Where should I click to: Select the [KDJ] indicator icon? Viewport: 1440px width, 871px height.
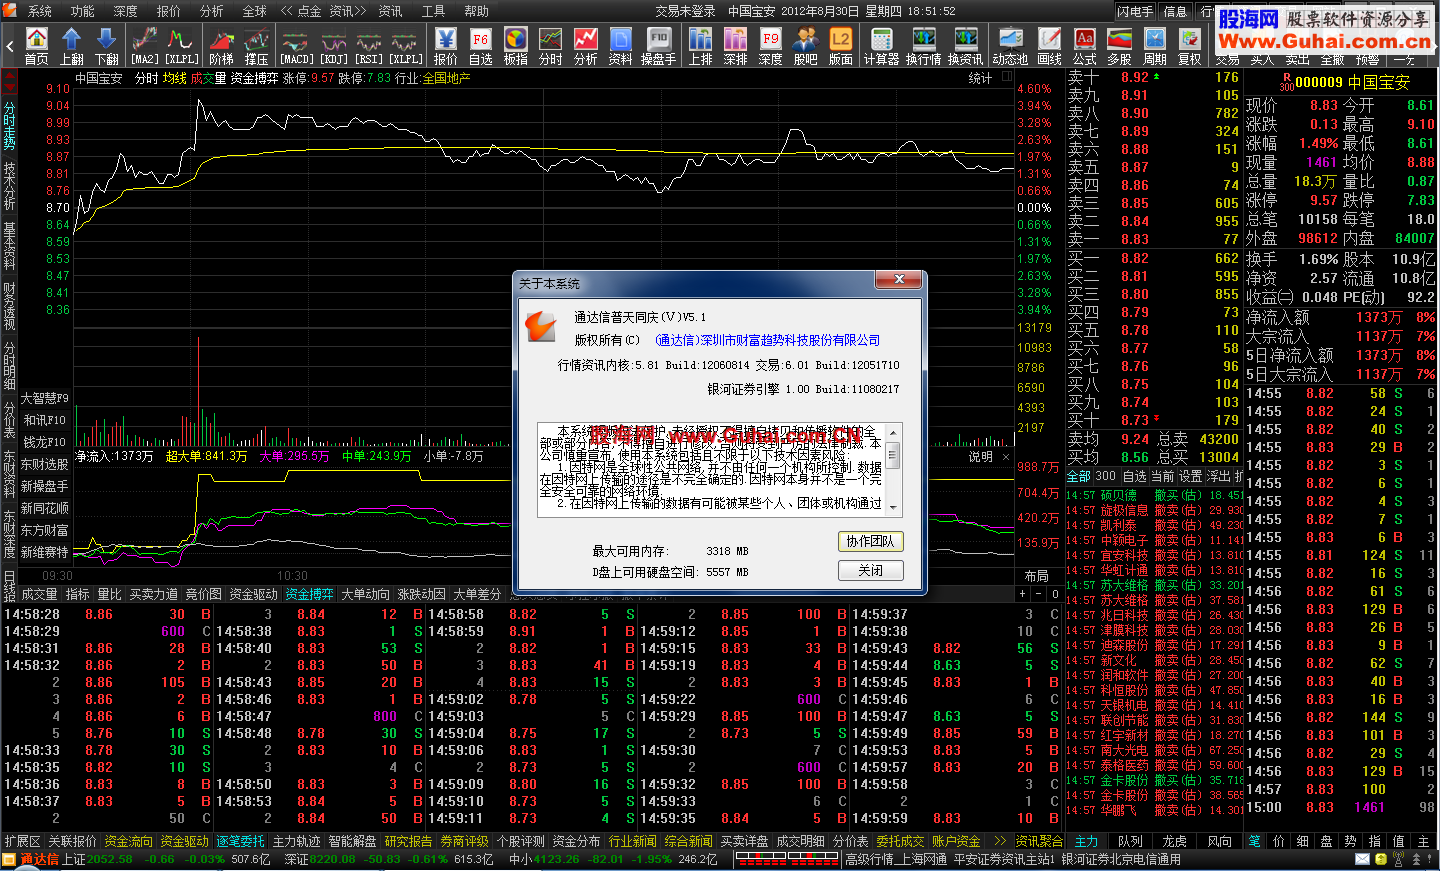coord(334,46)
